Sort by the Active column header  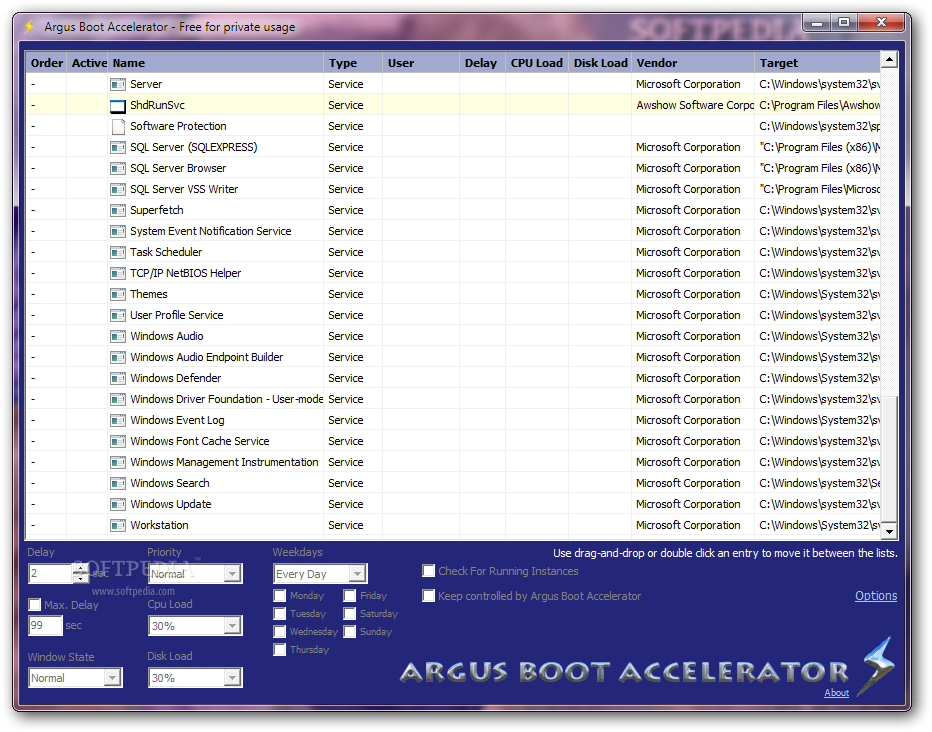(88, 63)
